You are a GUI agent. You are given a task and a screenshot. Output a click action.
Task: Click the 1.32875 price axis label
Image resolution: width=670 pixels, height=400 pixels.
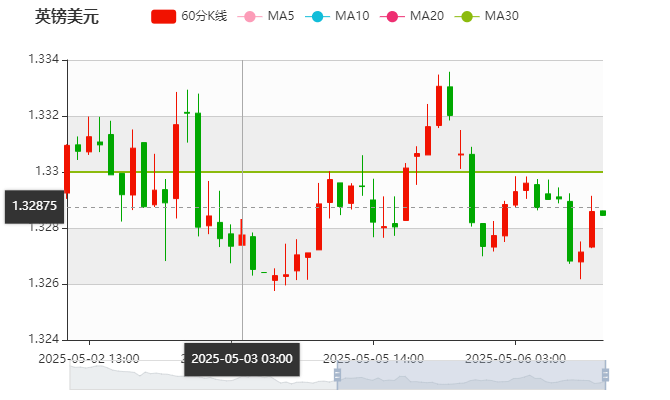tap(33, 206)
